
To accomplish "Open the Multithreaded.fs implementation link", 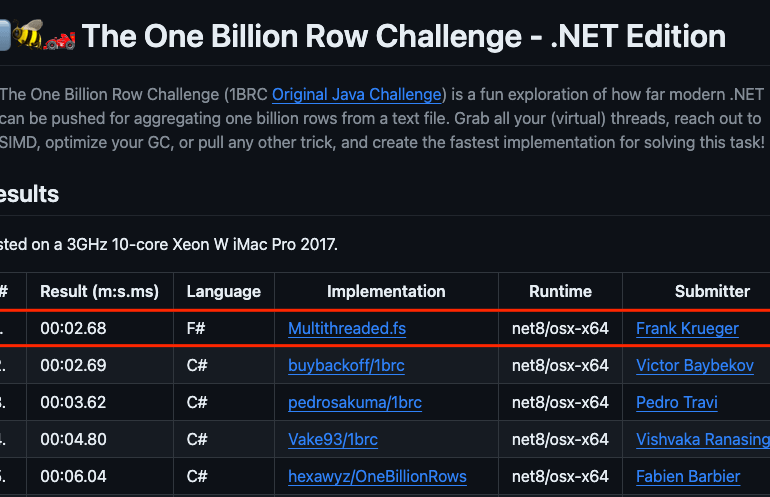I will [347, 328].
